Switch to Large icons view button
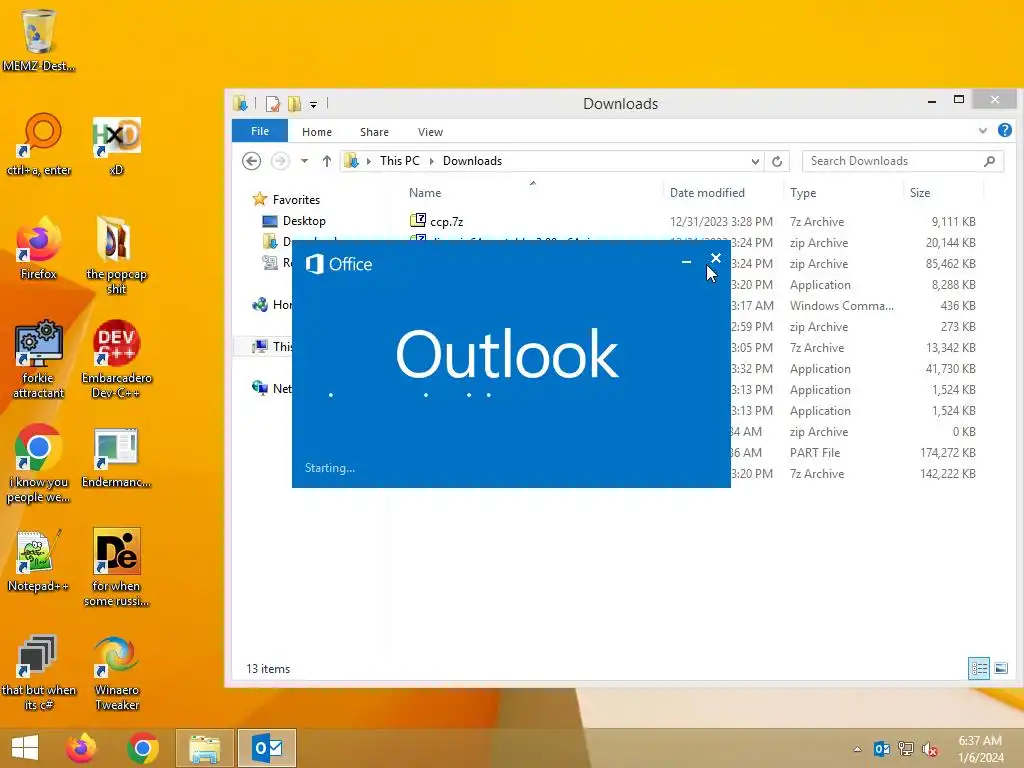 pos(1001,668)
